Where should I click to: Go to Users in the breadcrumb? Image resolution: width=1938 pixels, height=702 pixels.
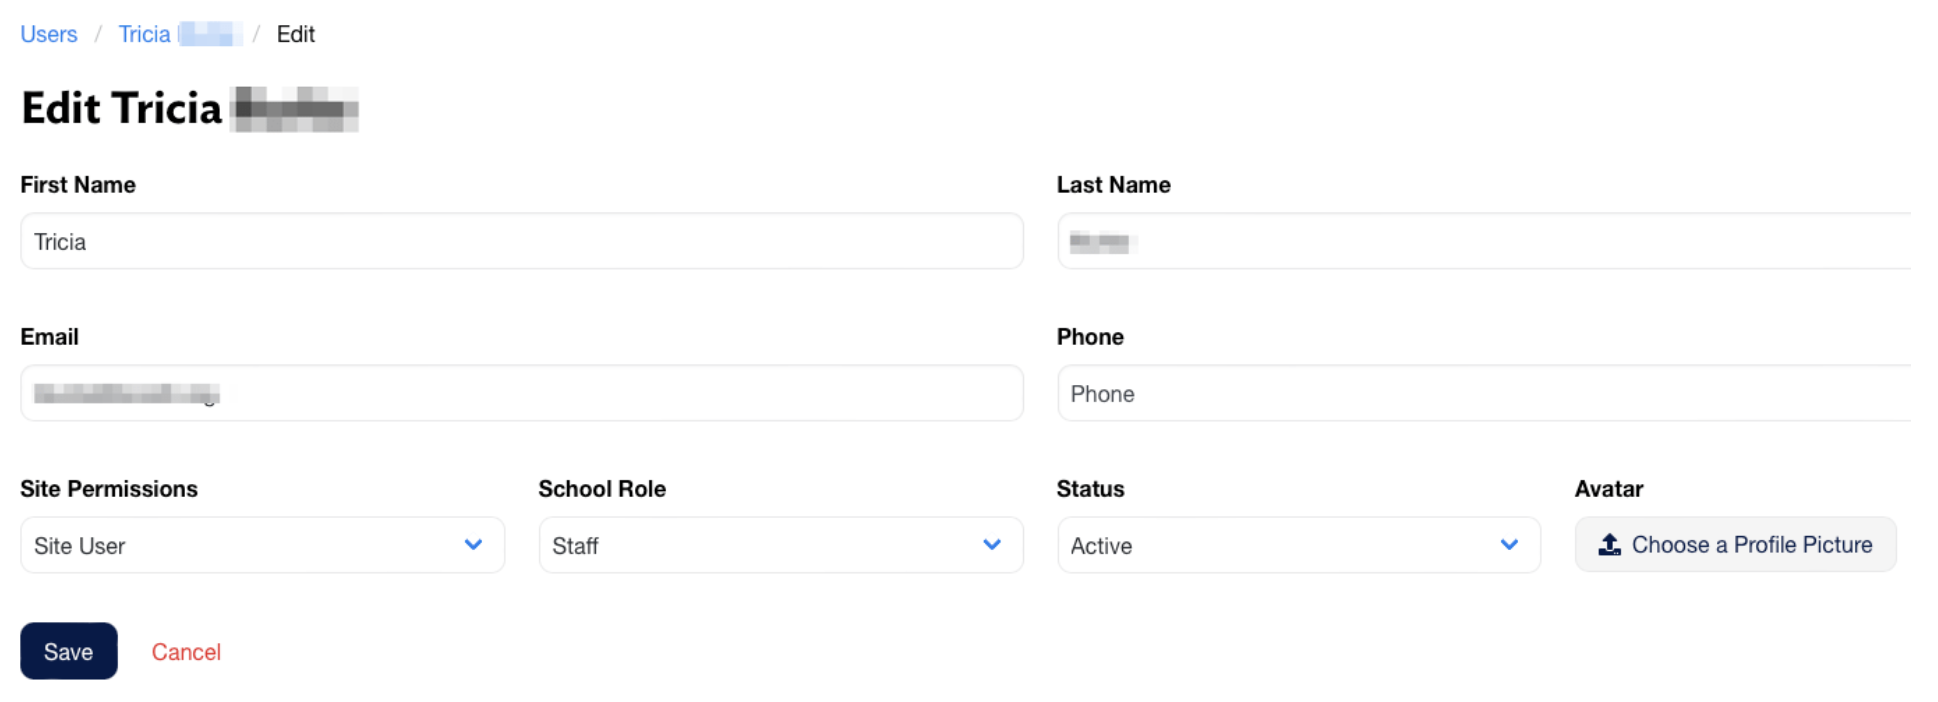click(x=49, y=34)
